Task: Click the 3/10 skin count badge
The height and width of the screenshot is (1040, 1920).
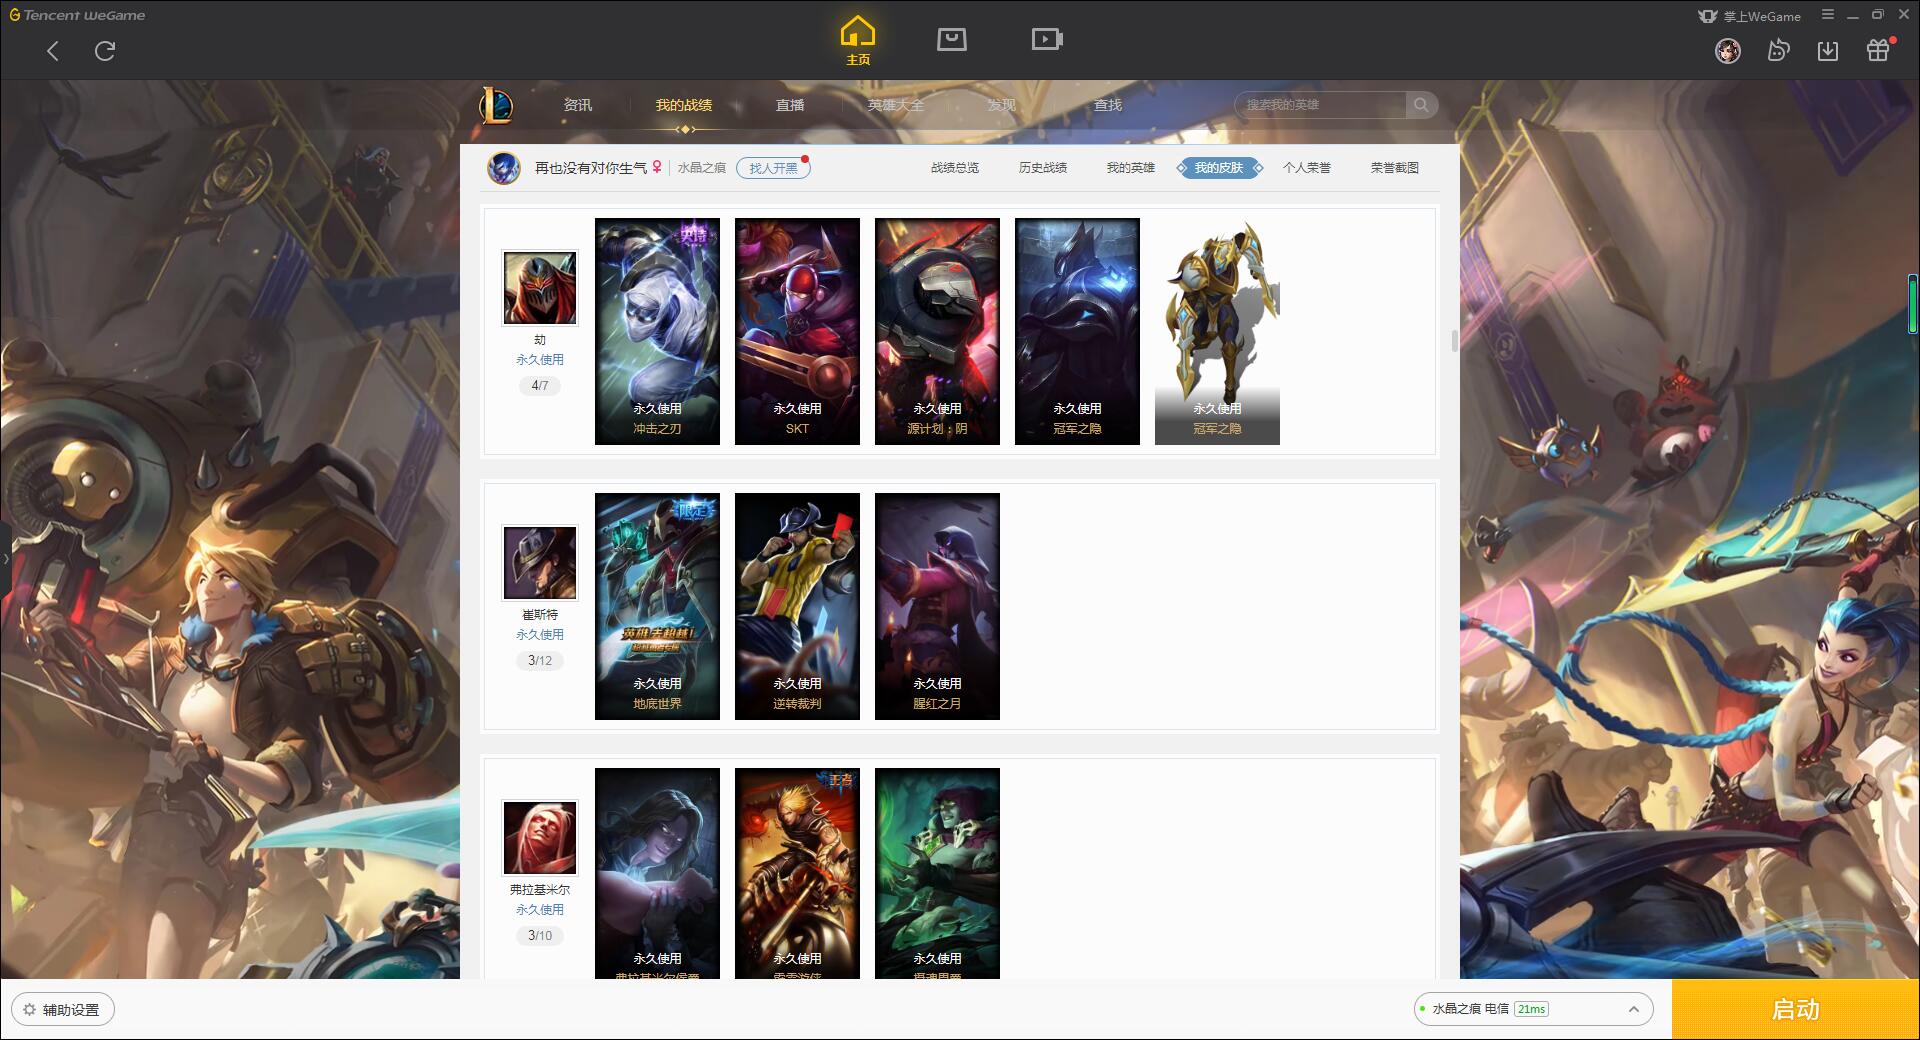Action: point(540,935)
